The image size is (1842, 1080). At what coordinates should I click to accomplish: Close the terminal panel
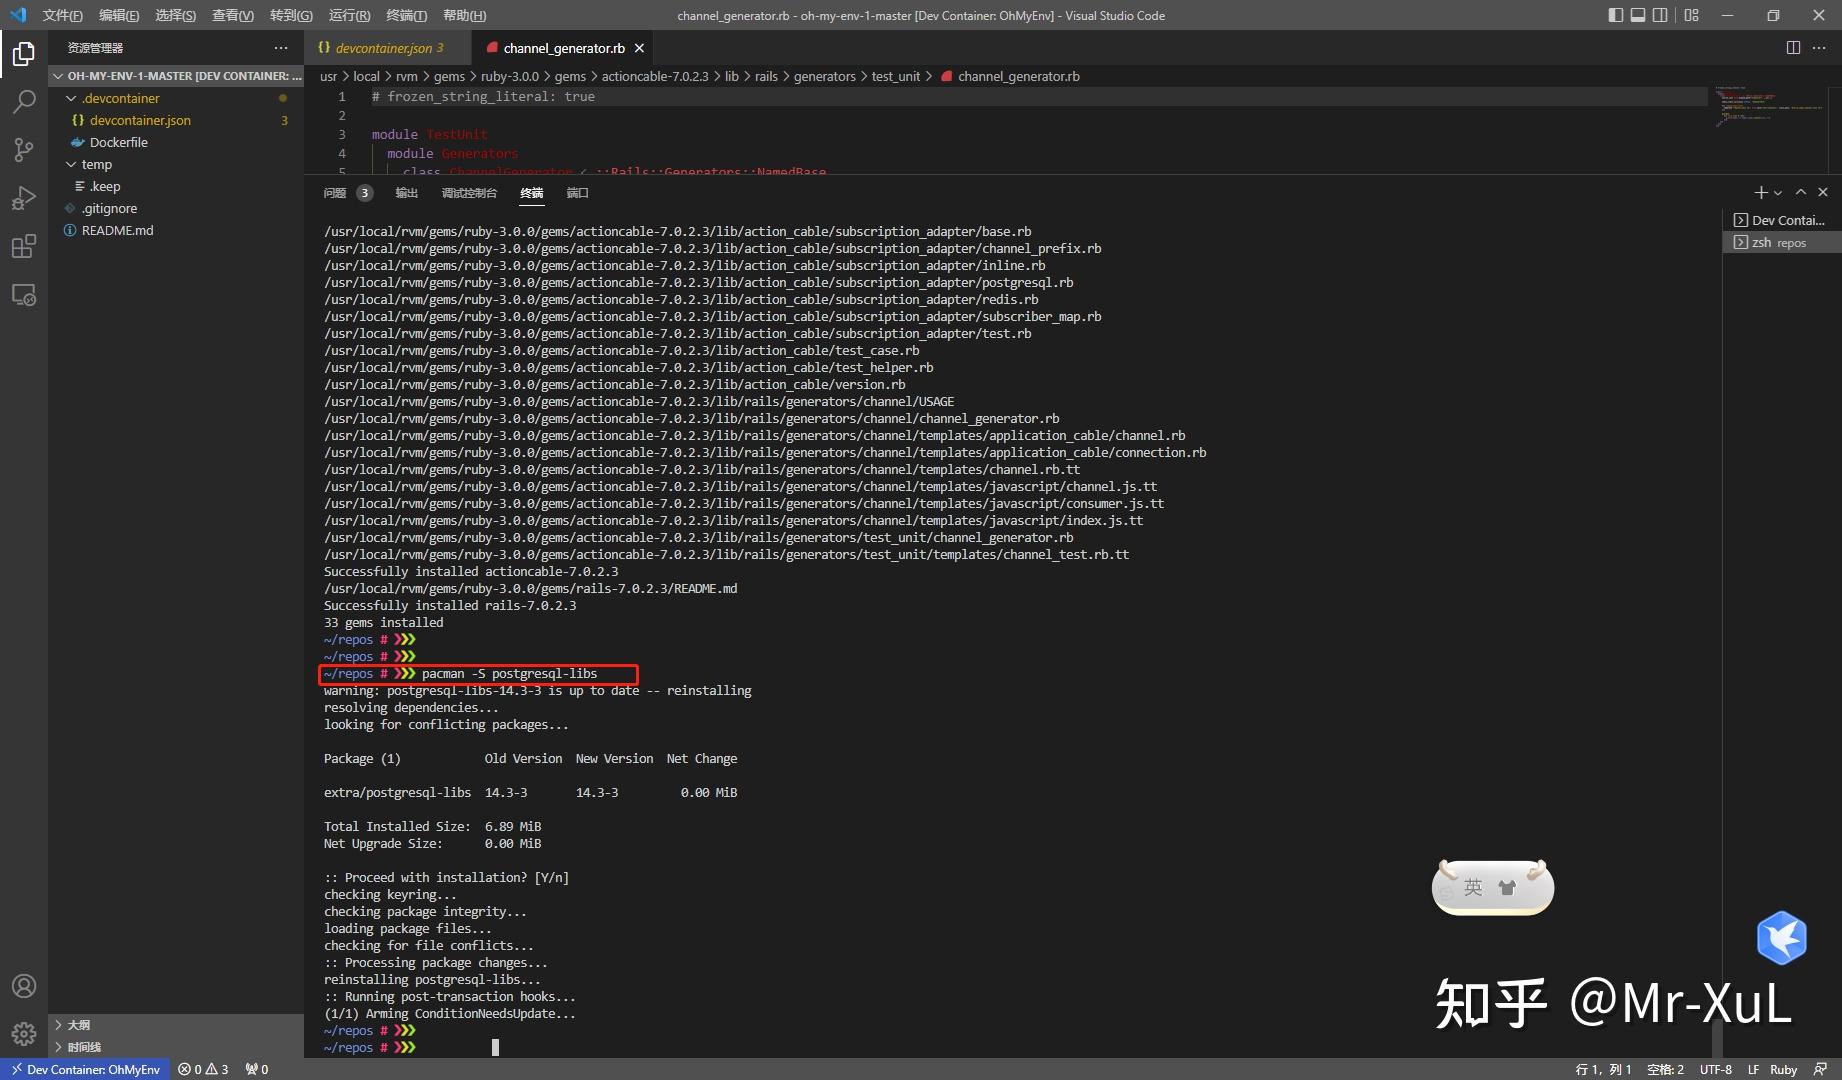(1823, 192)
